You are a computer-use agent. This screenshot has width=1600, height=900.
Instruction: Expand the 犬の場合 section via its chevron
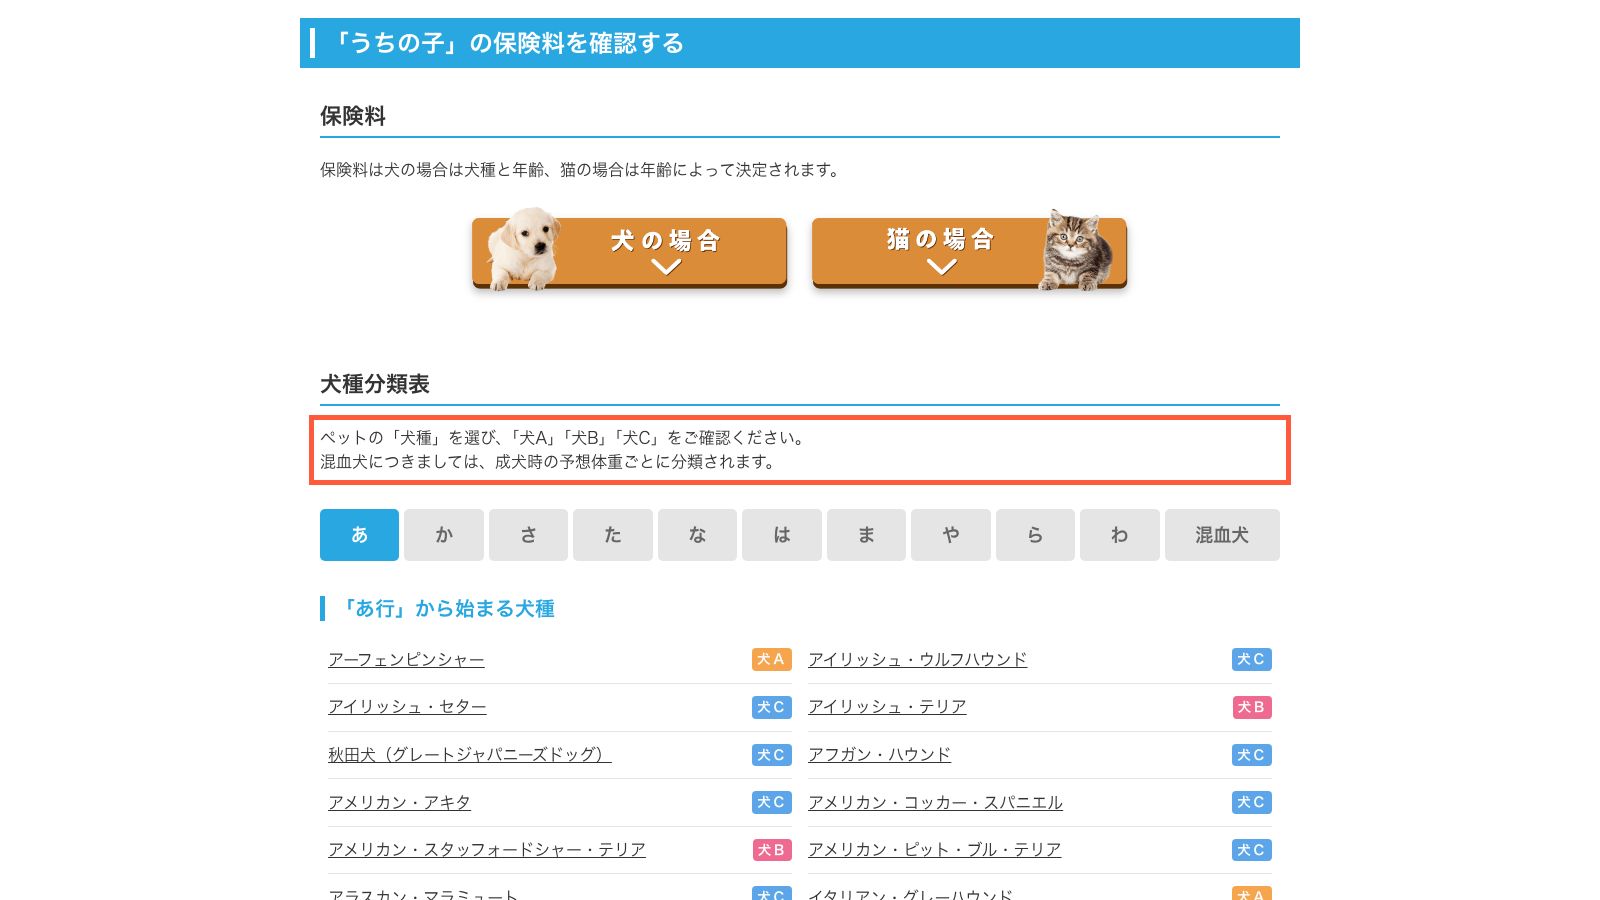(666, 267)
